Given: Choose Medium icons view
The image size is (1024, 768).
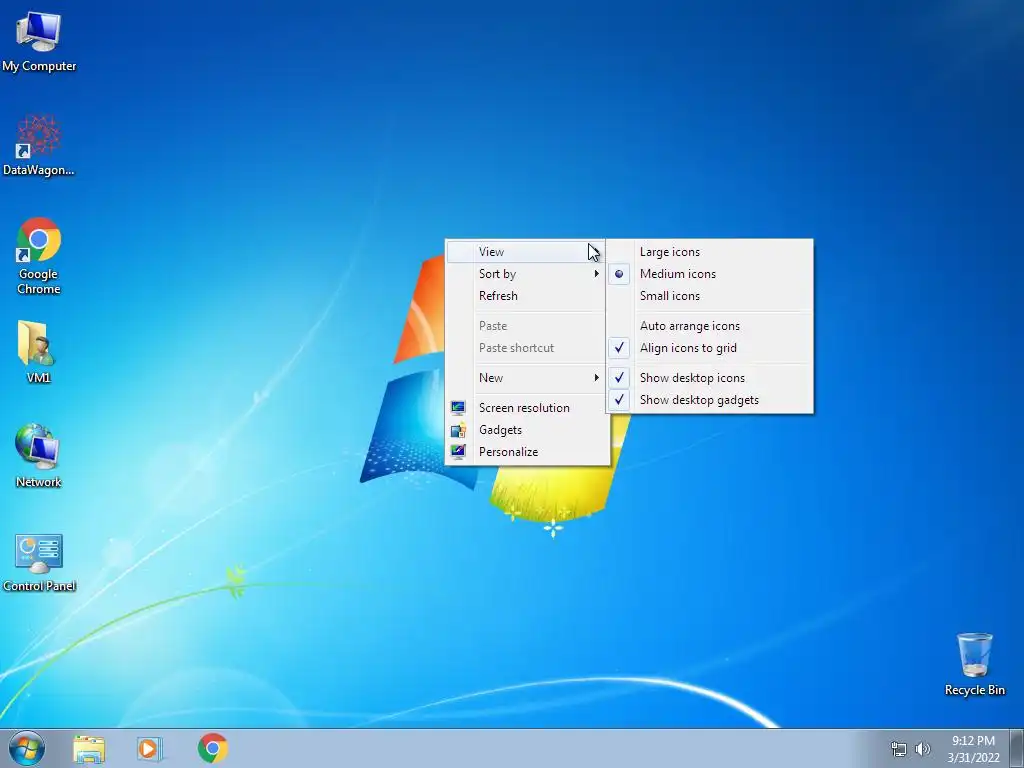Looking at the screenshot, I should [710, 274].
